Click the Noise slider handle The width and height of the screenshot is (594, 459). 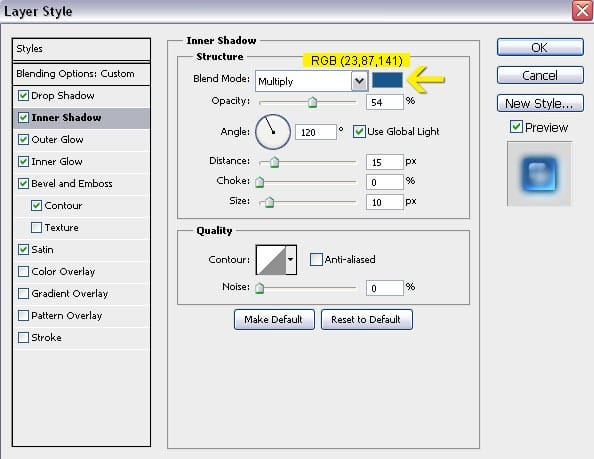(259, 288)
